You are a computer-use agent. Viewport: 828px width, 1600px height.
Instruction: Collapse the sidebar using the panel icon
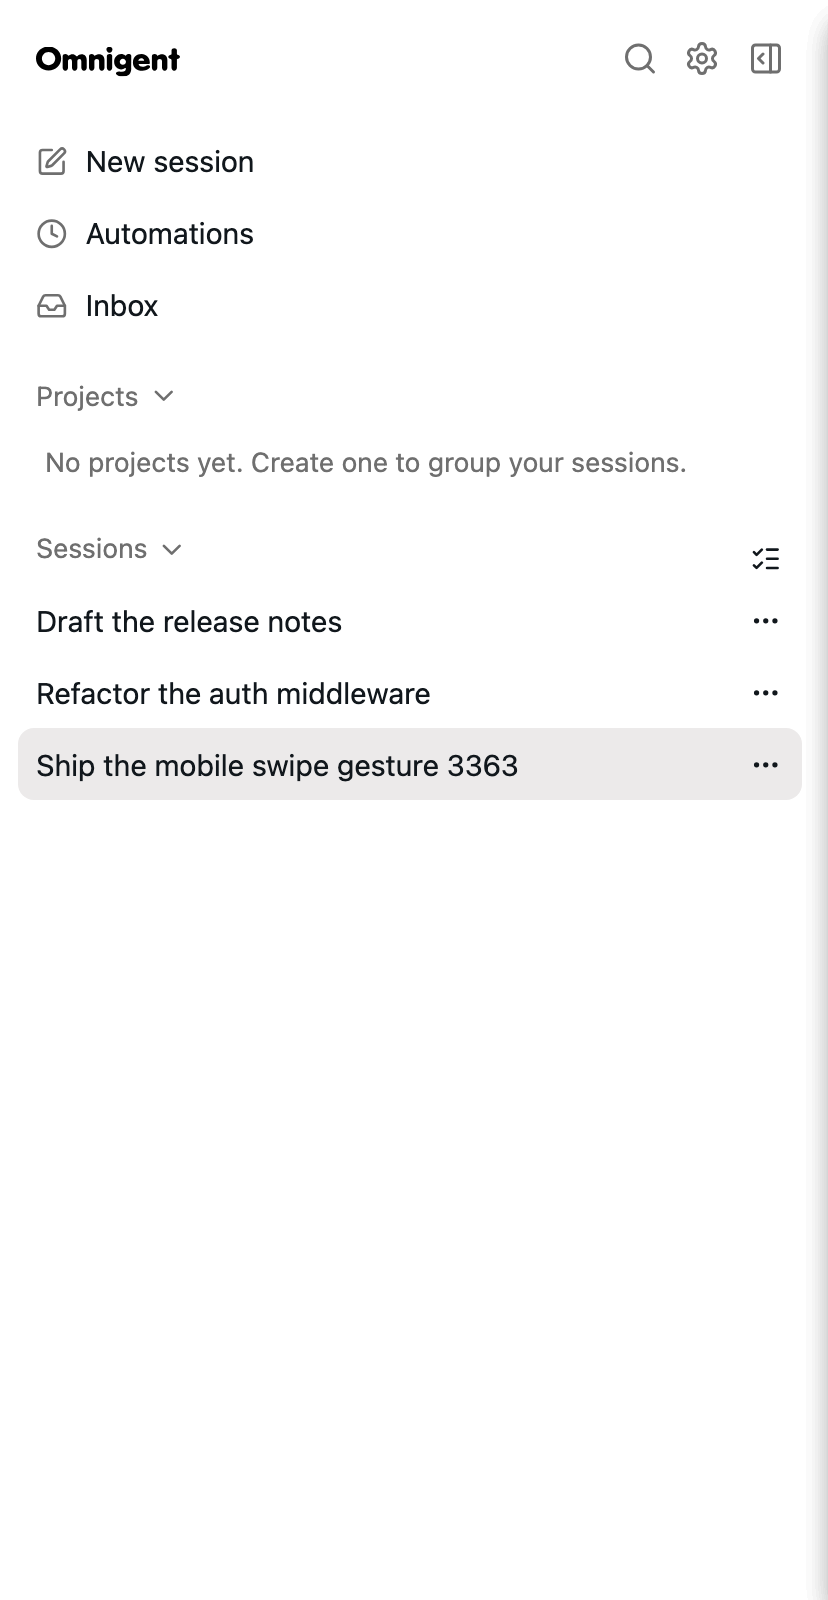(766, 59)
